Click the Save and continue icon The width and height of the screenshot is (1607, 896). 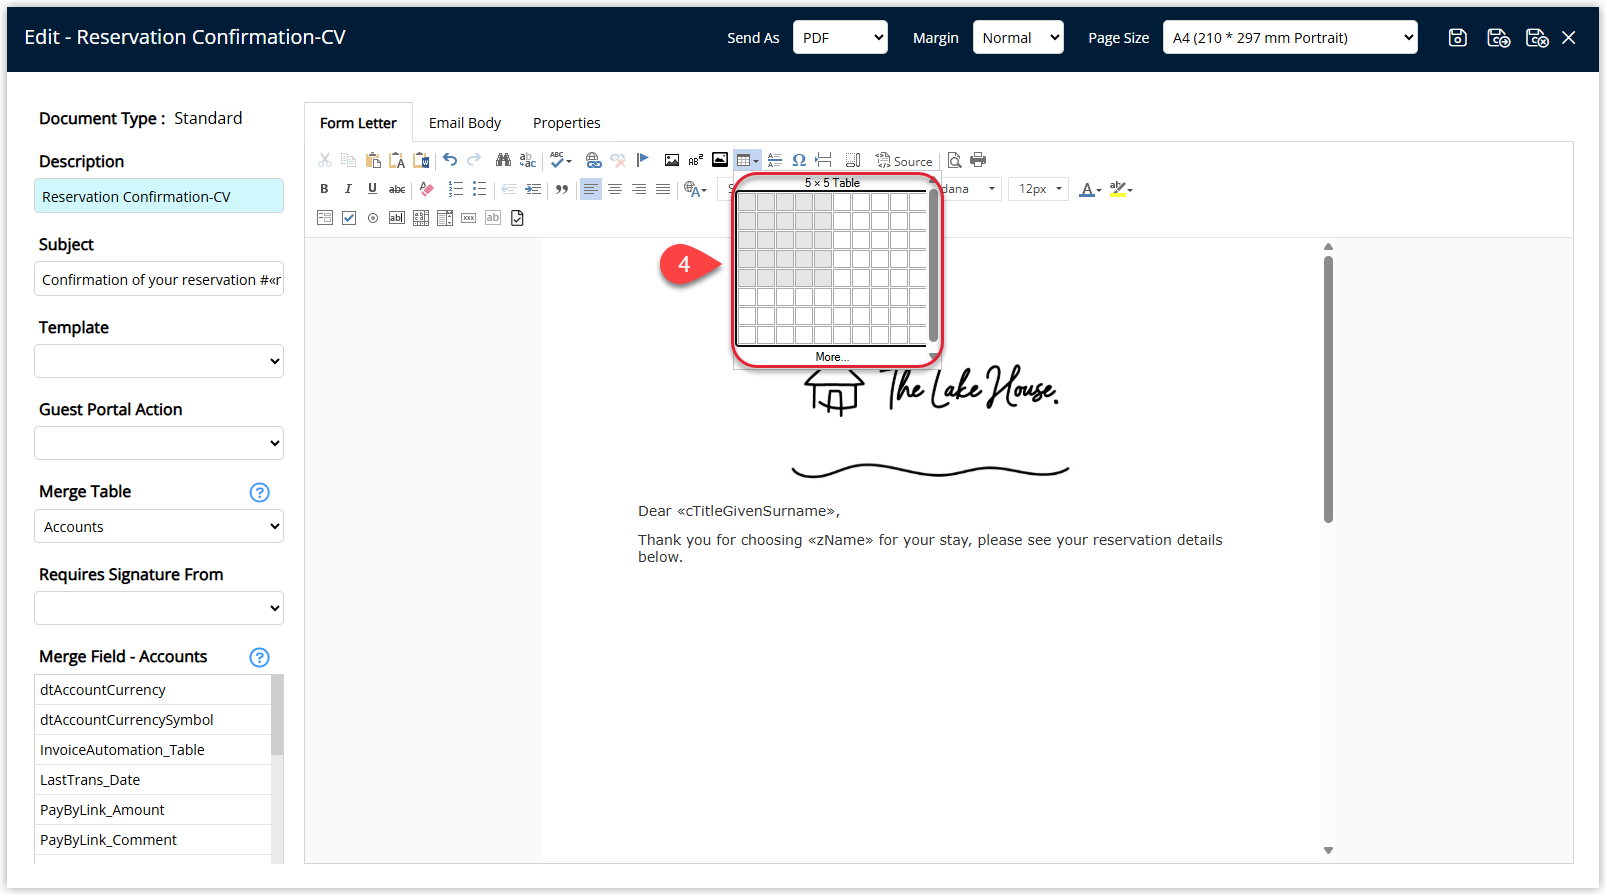tap(1498, 38)
